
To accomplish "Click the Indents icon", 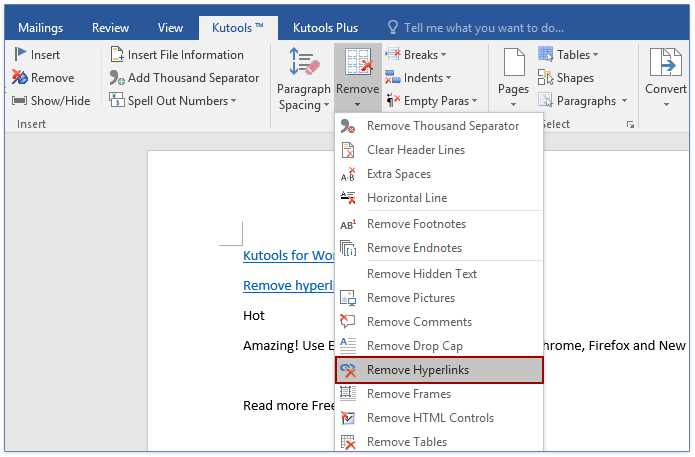I will pyautogui.click(x=393, y=78).
